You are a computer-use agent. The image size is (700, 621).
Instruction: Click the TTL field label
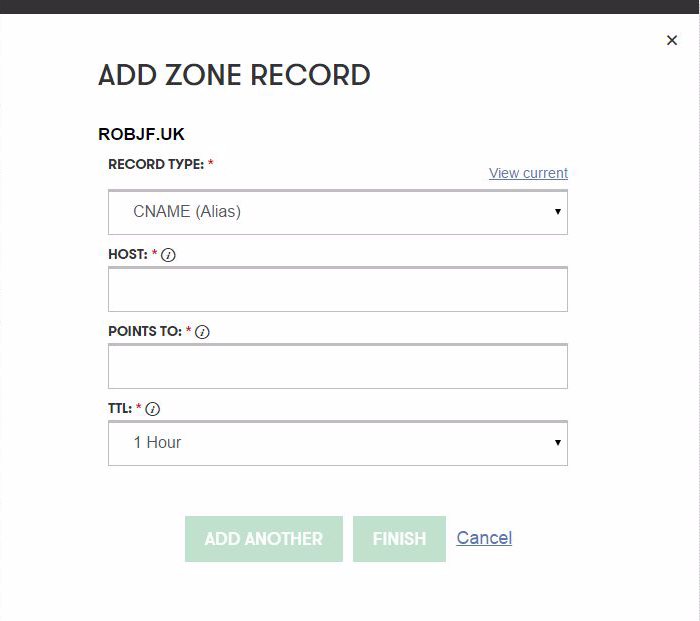119,409
